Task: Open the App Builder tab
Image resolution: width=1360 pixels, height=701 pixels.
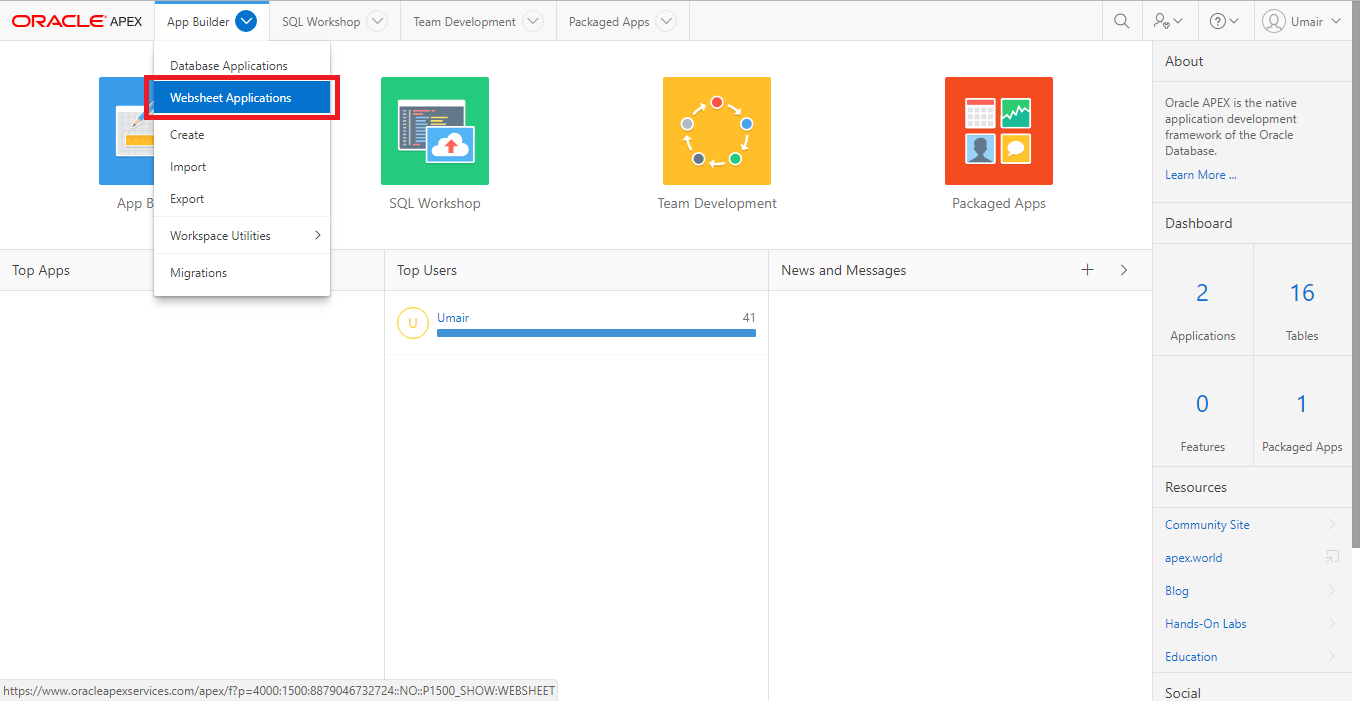Action: click(198, 22)
